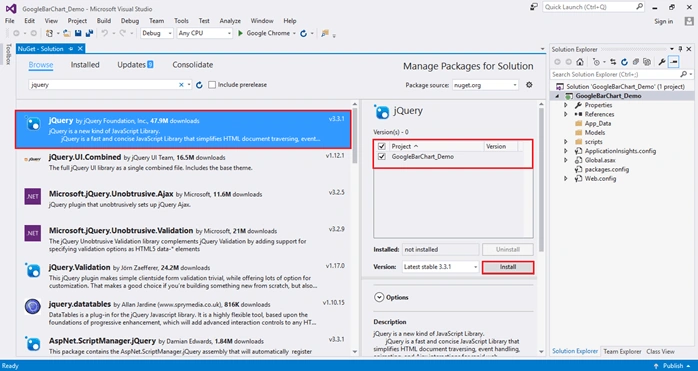Click the Collapse All icon
This screenshot has height=371, width=698.
pos(636,62)
